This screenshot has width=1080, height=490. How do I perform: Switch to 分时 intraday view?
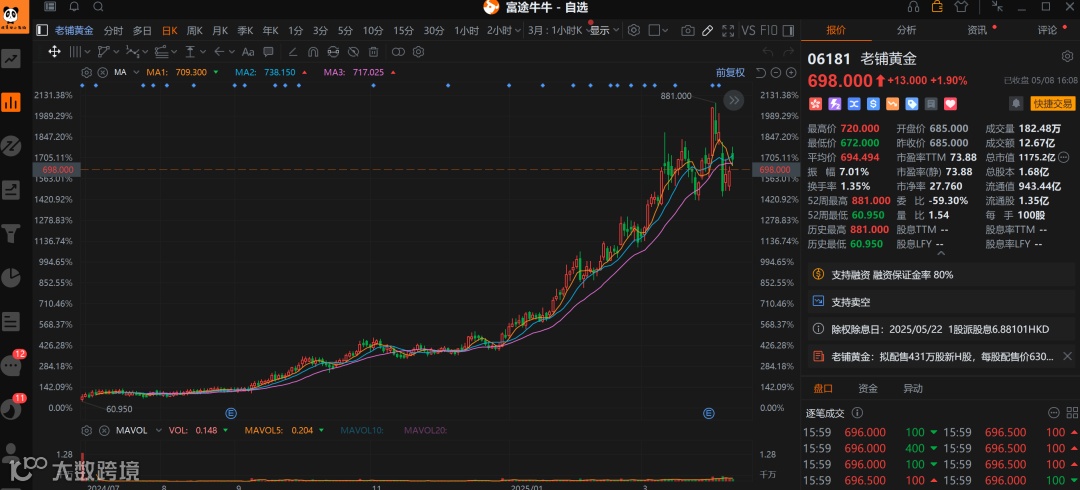click(x=114, y=30)
